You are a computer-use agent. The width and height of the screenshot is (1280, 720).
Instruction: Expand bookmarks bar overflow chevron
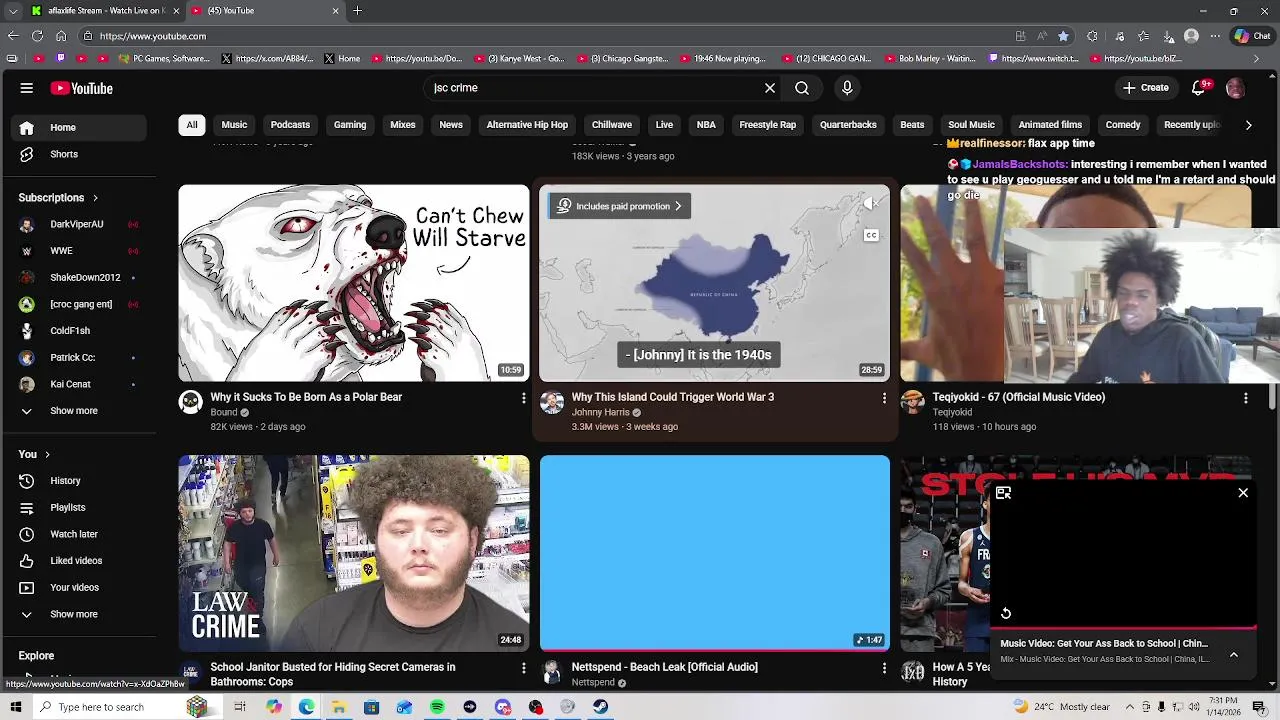point(1257,59)
